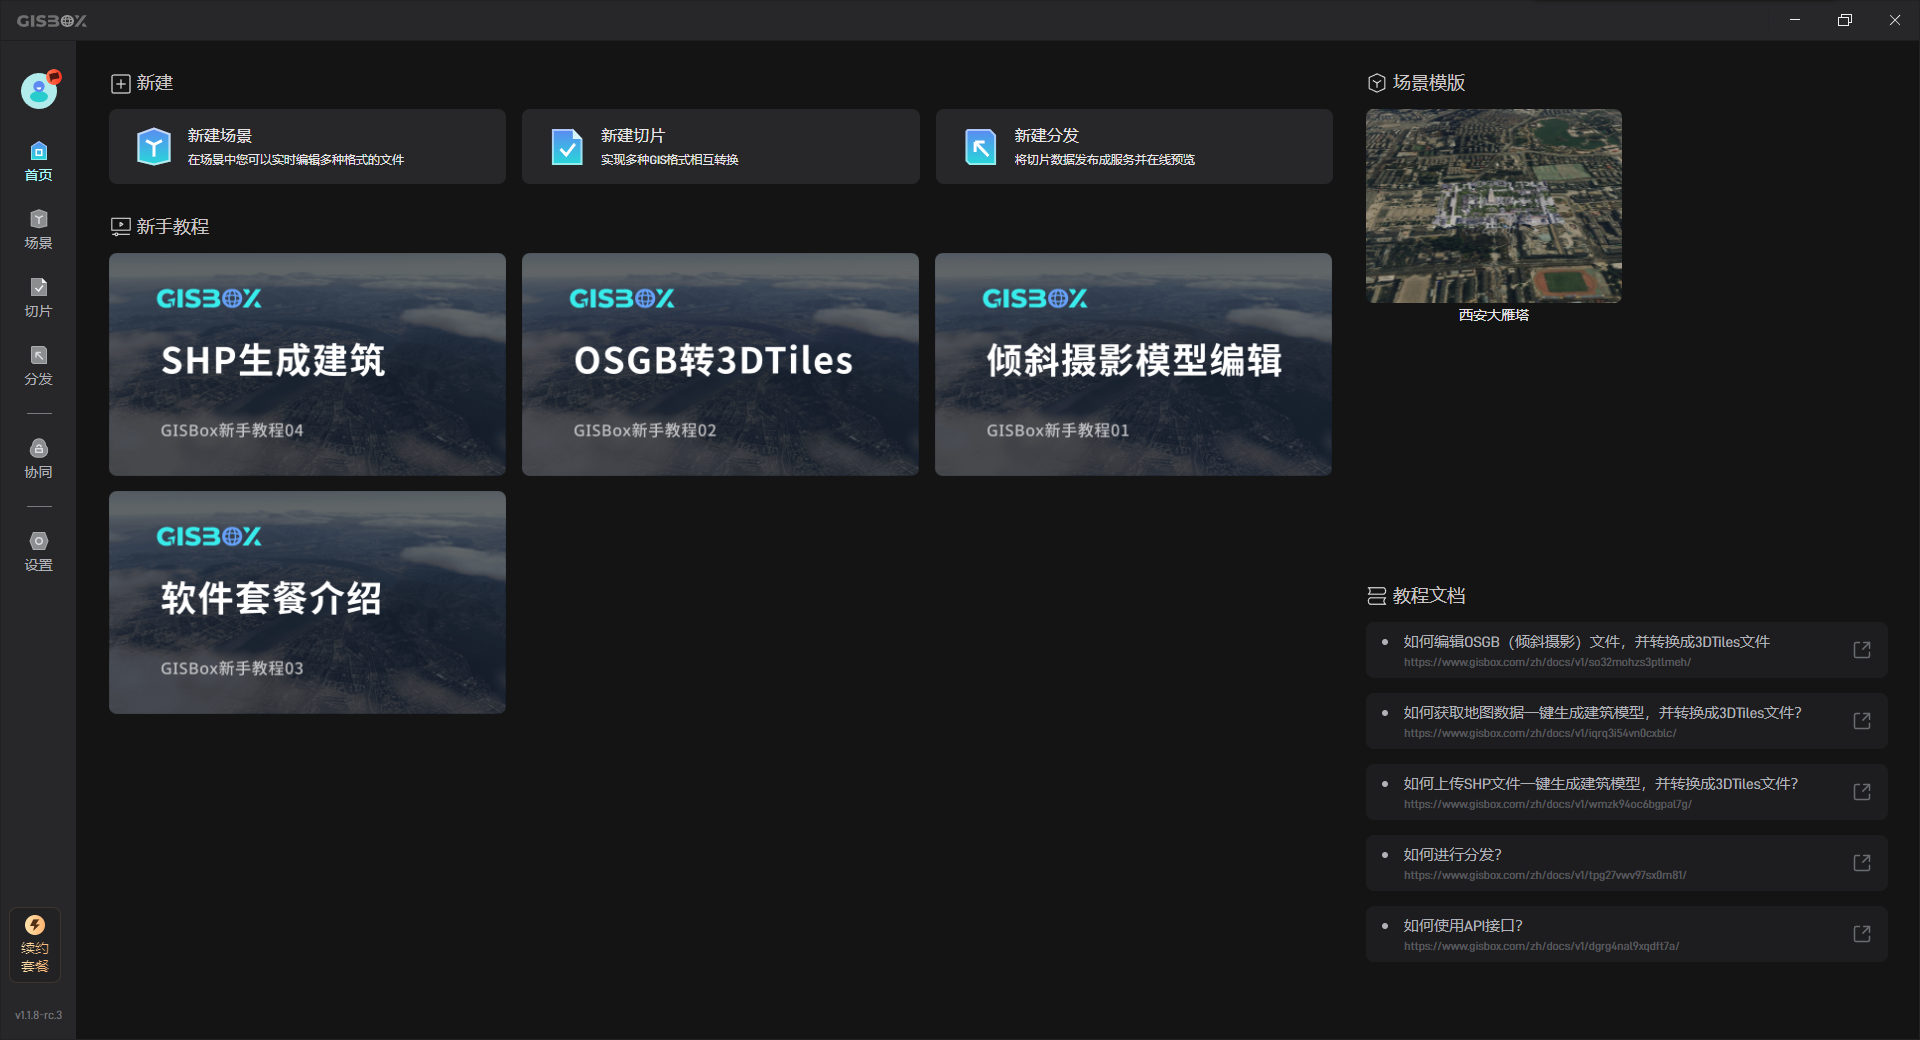This screenshot has height=1040, width=1920.
Task: Click the GISBox新手教程01 caption
Action: [1058, 431]
